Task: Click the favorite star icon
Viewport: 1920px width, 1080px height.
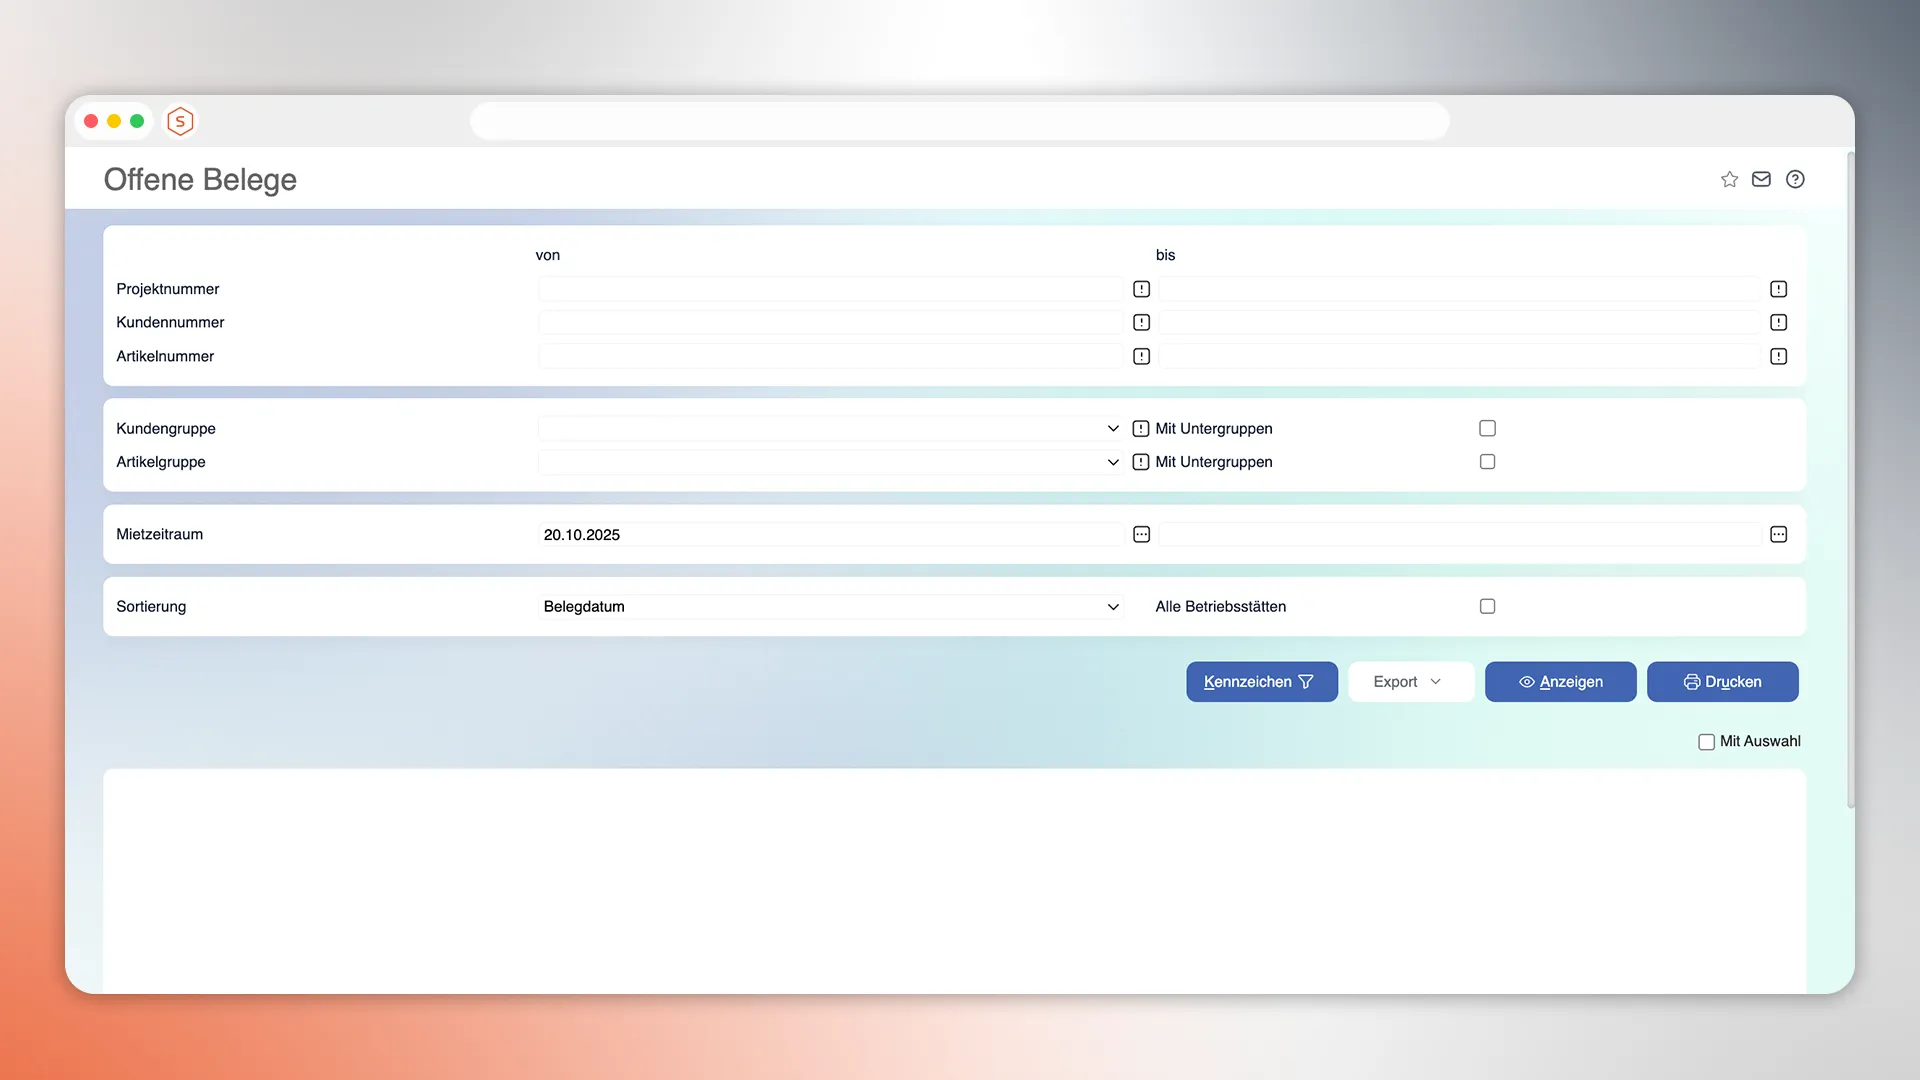Action: click(1729, 179)
